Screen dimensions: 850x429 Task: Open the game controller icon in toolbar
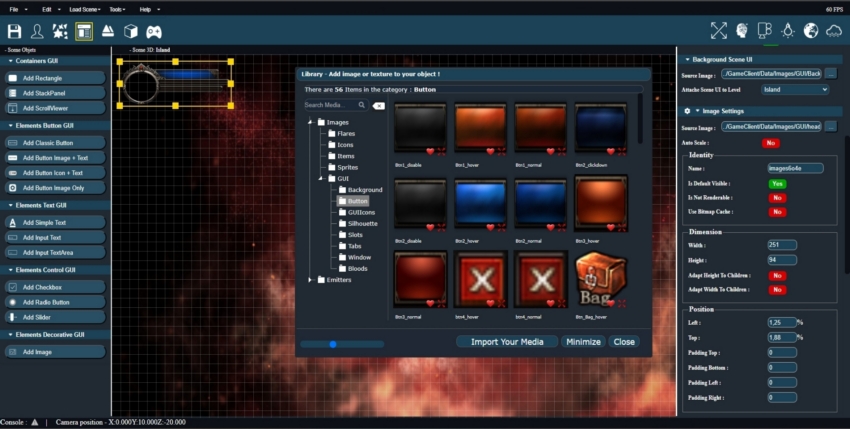[154, 31]
